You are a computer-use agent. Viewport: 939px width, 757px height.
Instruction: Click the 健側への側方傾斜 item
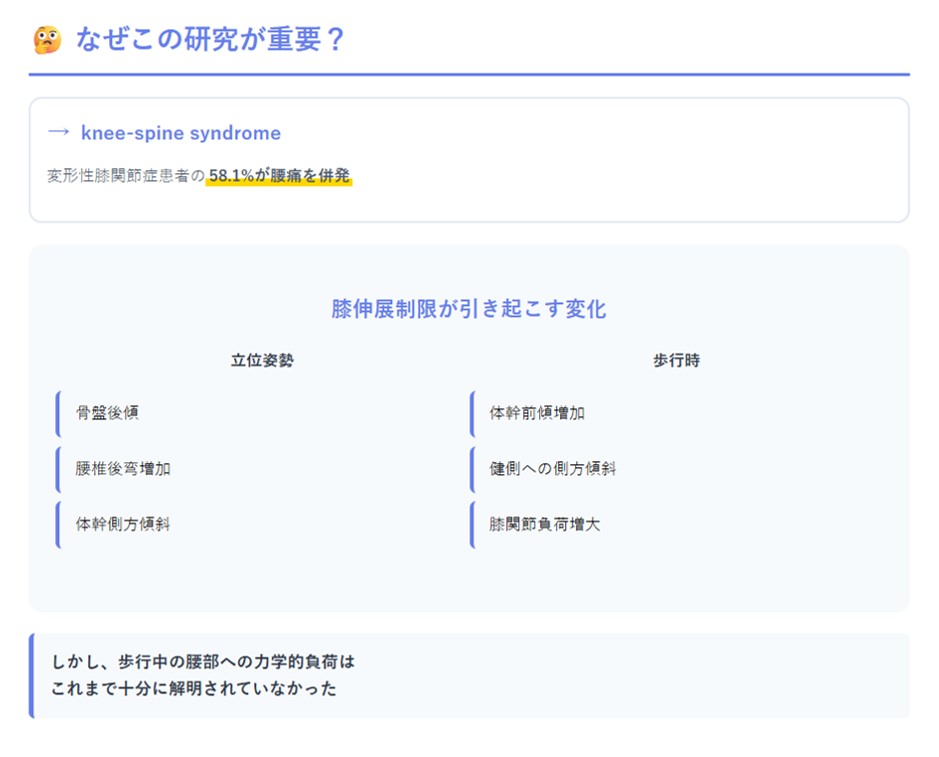552,468
